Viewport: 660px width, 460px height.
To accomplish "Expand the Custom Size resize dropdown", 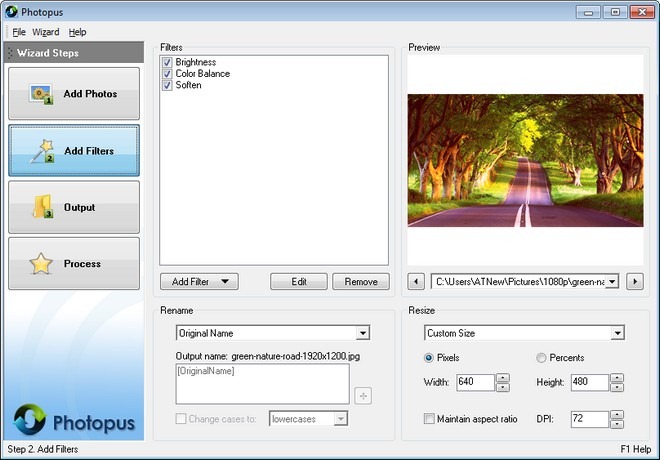I will 617,333.
